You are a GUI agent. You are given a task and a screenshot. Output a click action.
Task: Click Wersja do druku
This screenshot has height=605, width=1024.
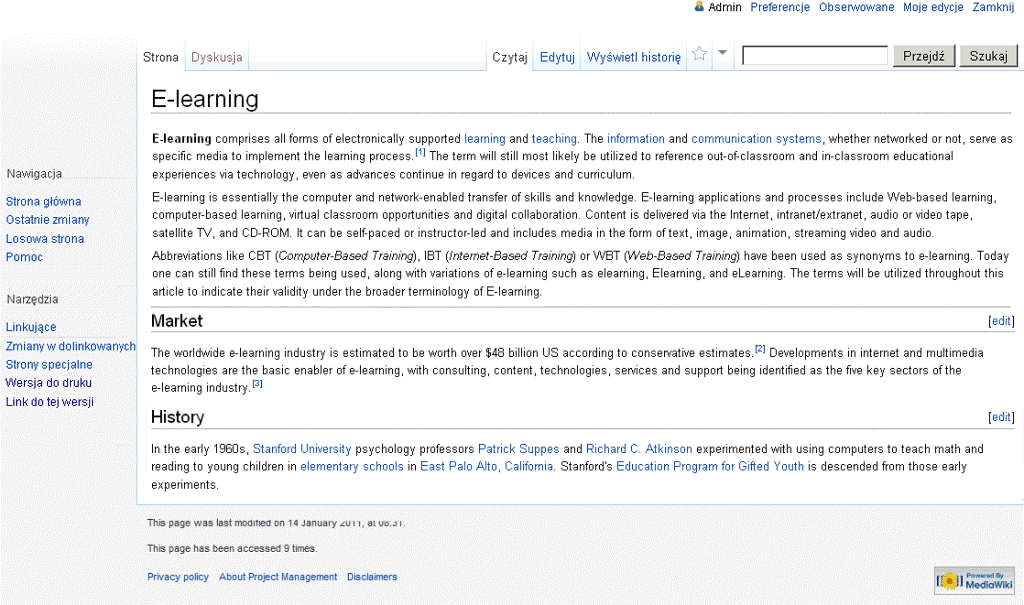pos(46,382)
